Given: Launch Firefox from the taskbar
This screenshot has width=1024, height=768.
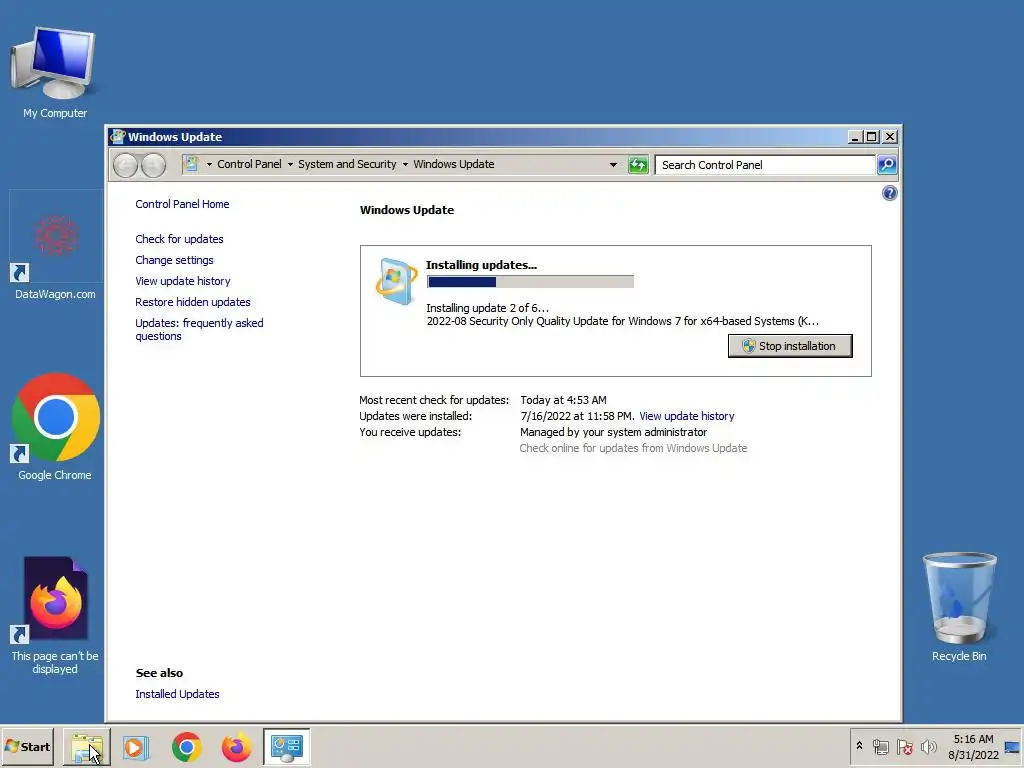Looking at the screenshot, I should click(x=236, y=747).
